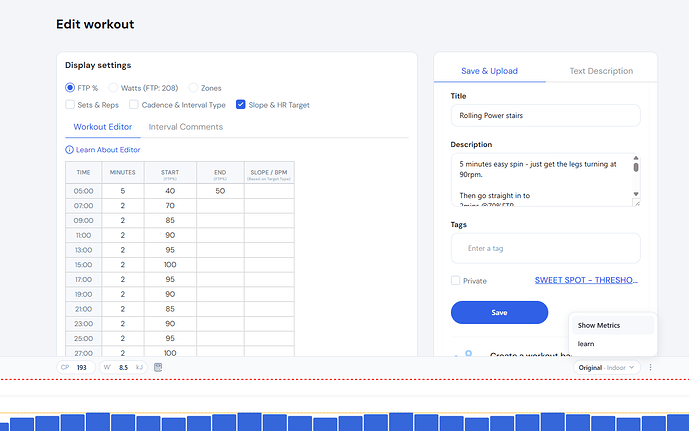Screen dimensions: 689x431
Task: Open the Text Description tab
Action: (x=601, y=71)
